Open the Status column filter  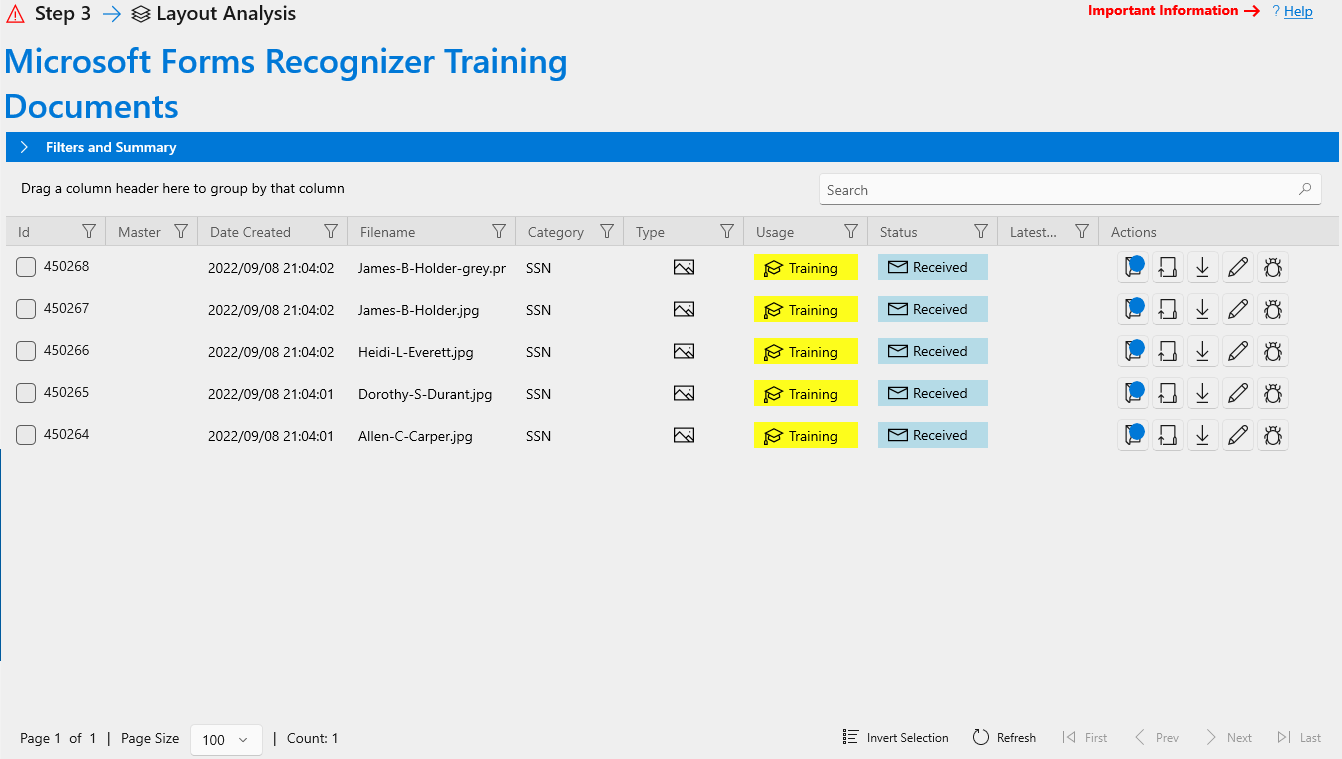pyautogui.click(x=981, y=231)
